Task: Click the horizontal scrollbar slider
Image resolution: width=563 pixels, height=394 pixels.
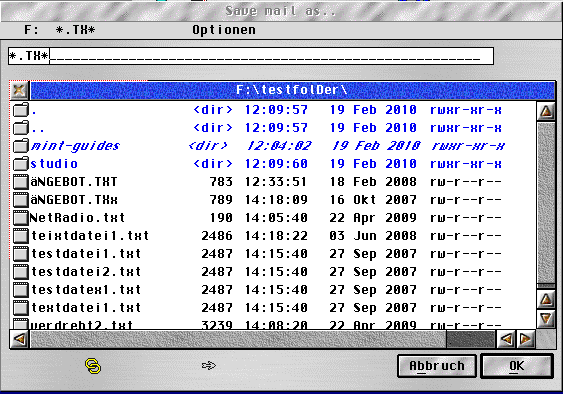Action: 238,339
